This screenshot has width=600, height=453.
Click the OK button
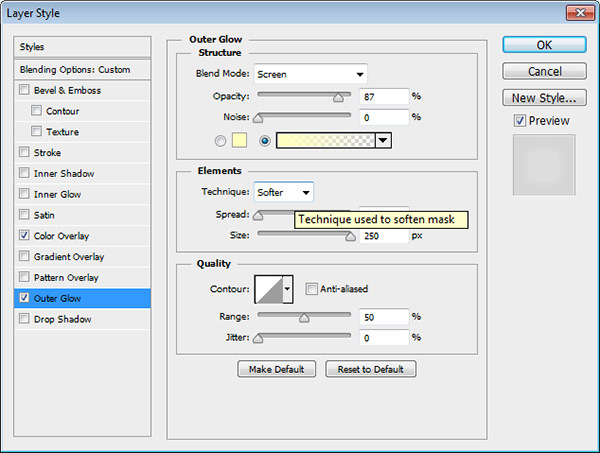tap(544, 45)
